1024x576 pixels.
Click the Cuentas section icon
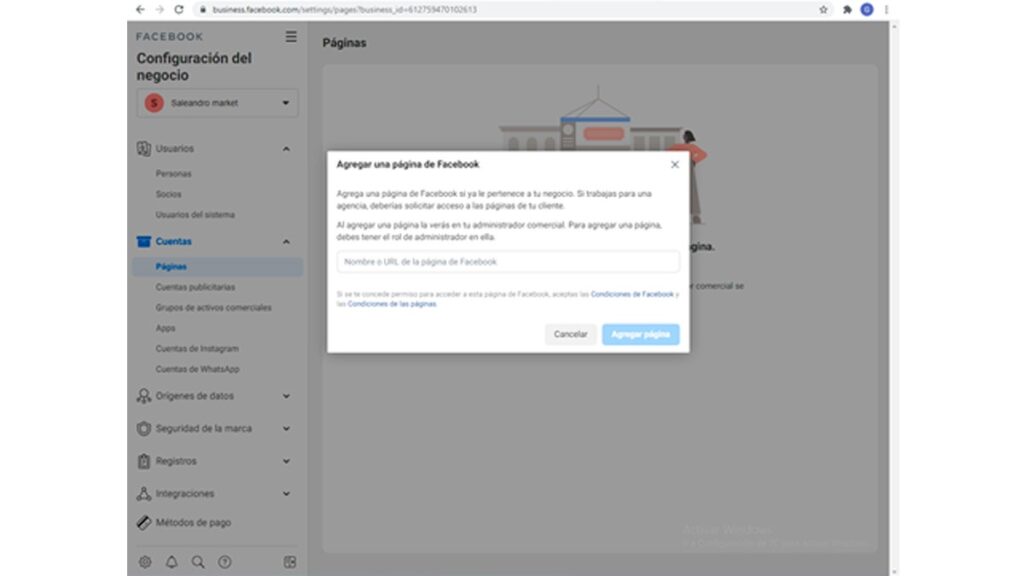tap(144, 241)
